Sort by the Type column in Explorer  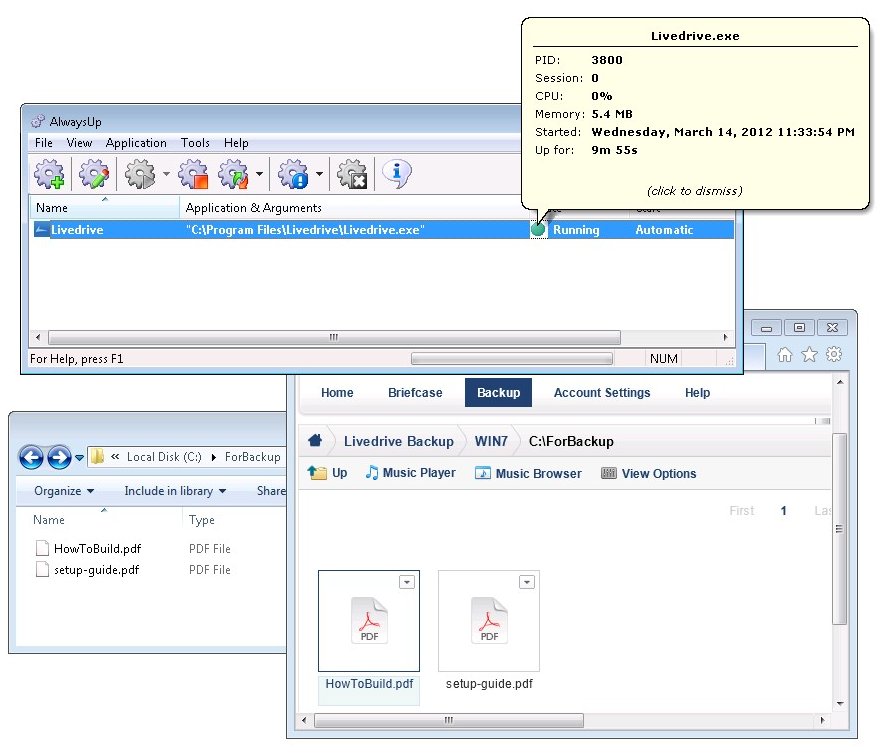click(x=202, y=520)
